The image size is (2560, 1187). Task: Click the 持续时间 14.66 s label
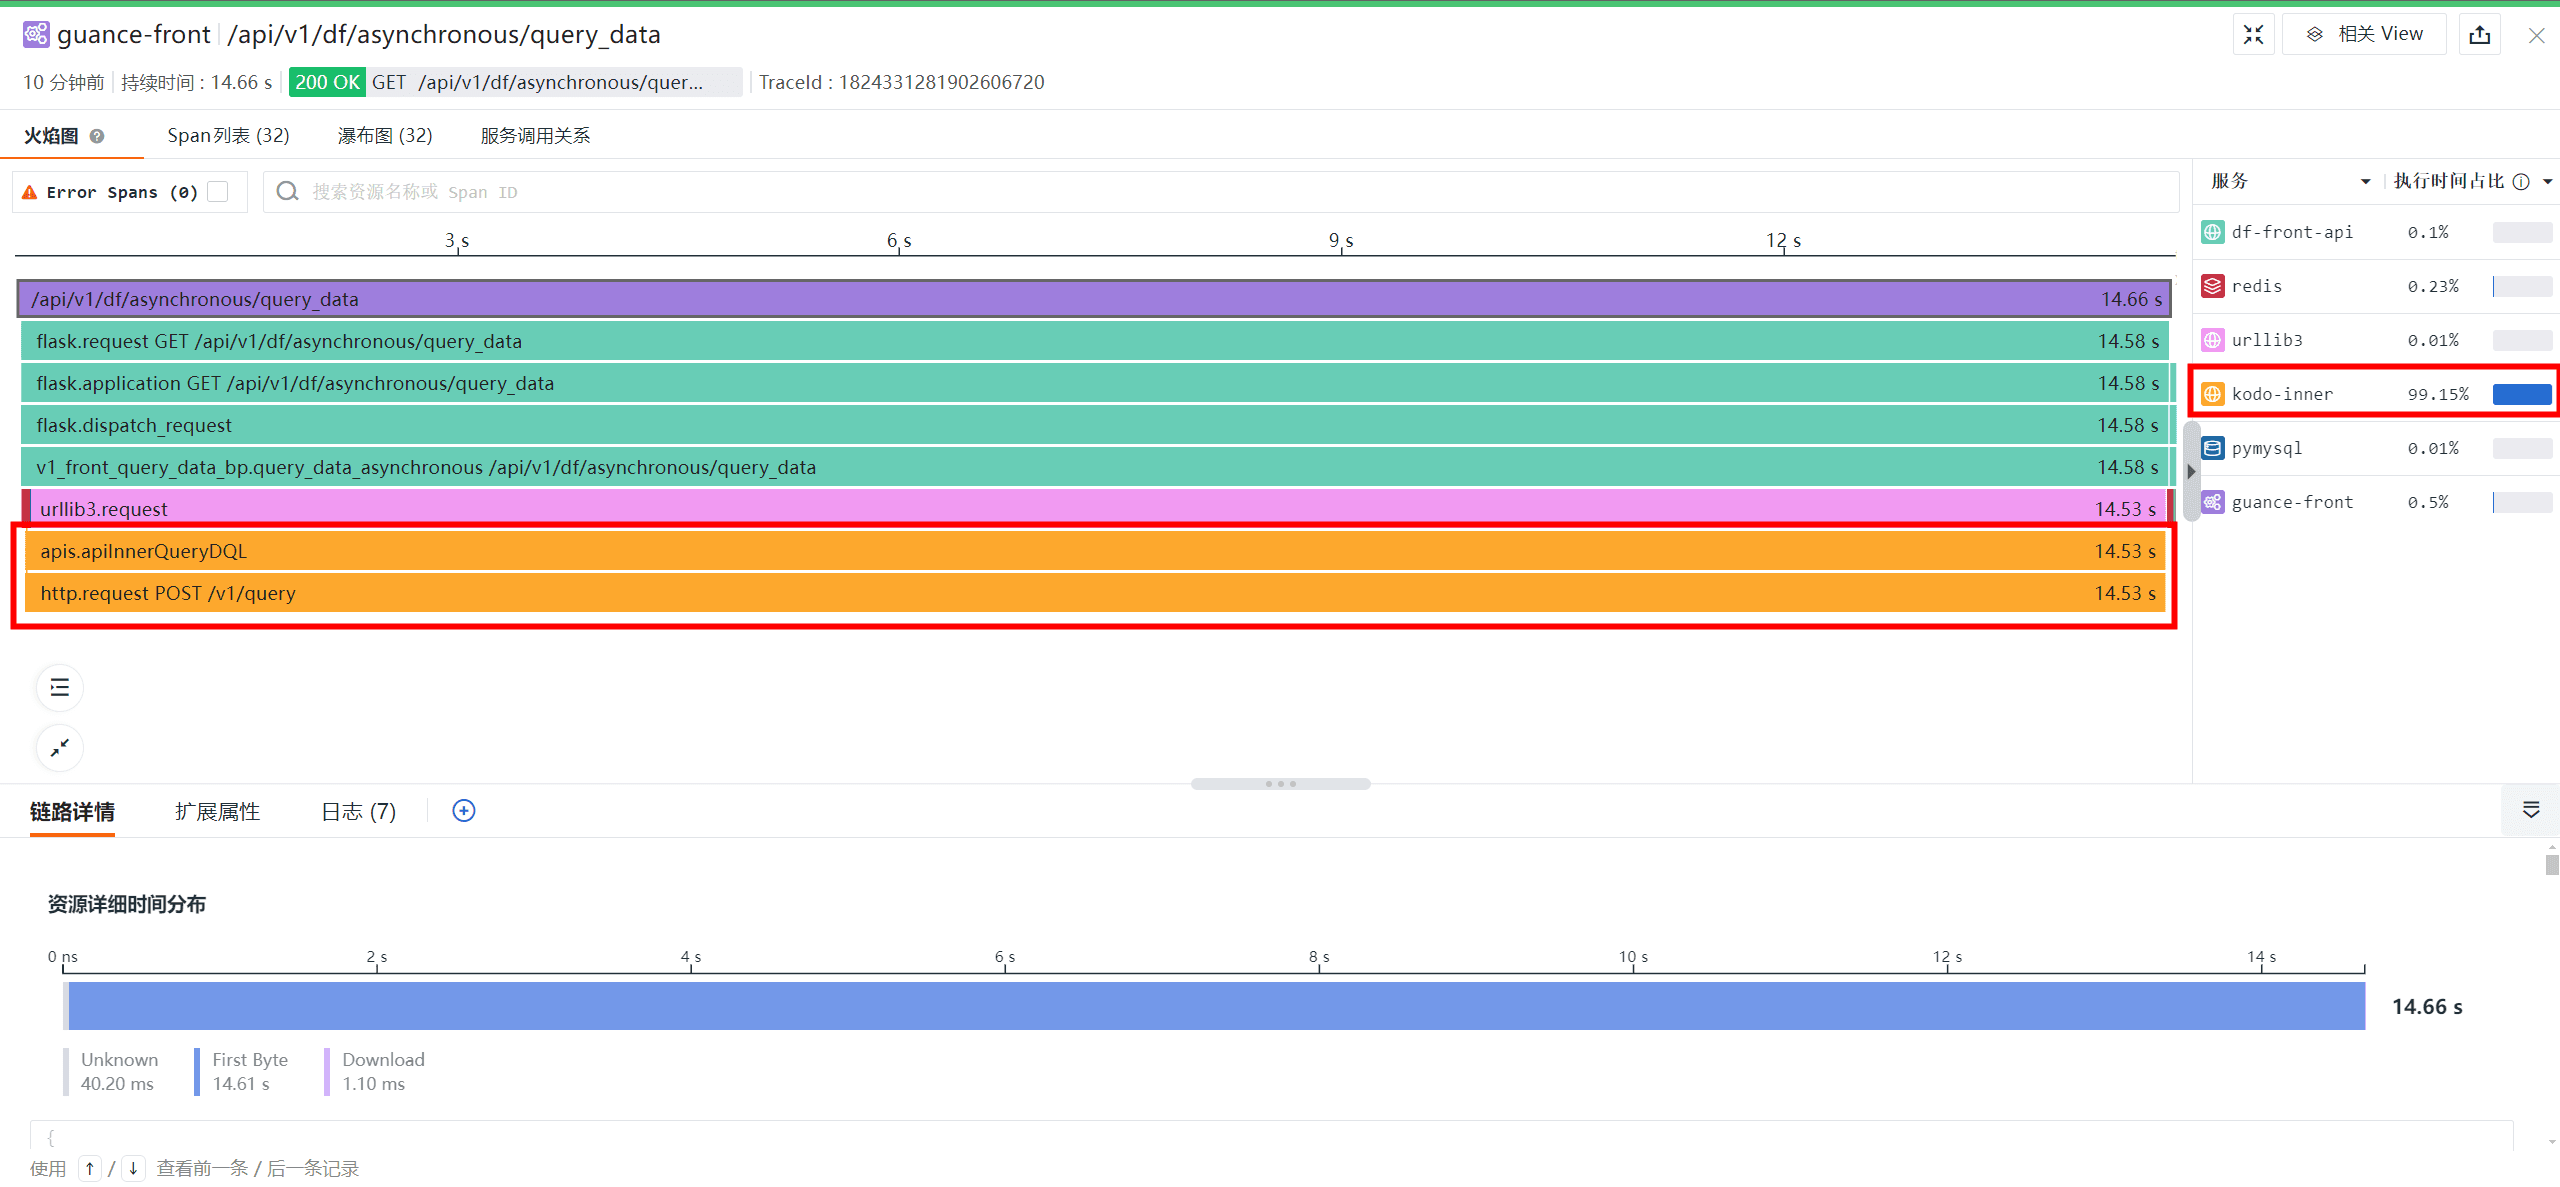(x=197, y=82)
